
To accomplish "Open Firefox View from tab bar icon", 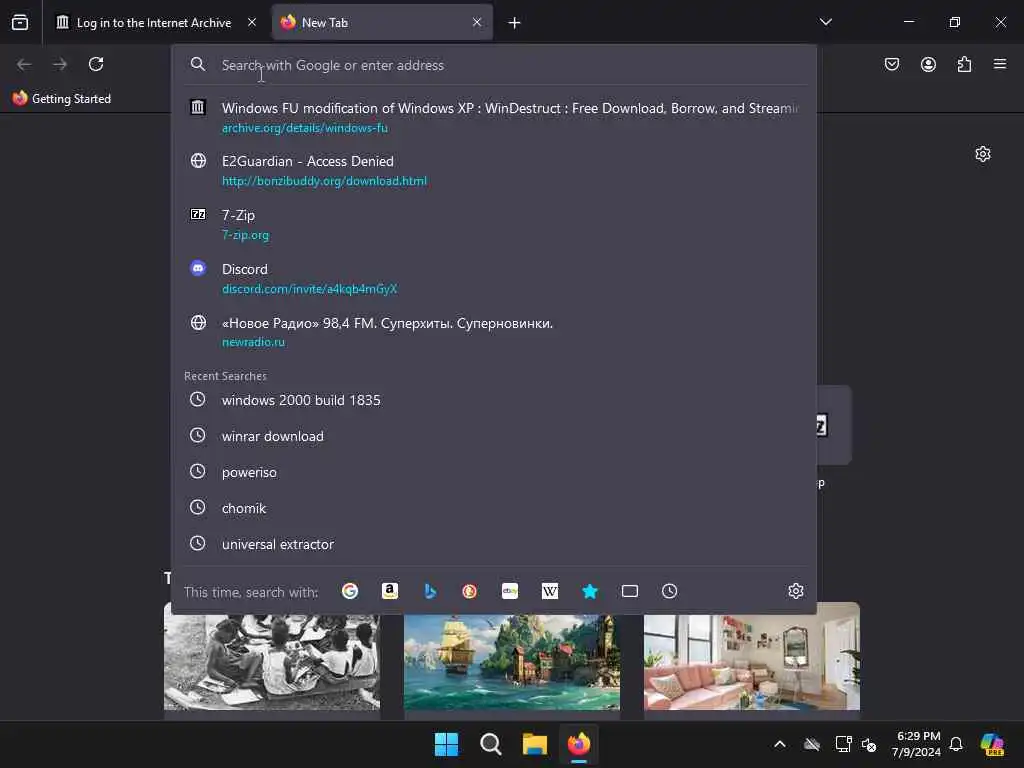I will 20,22.
